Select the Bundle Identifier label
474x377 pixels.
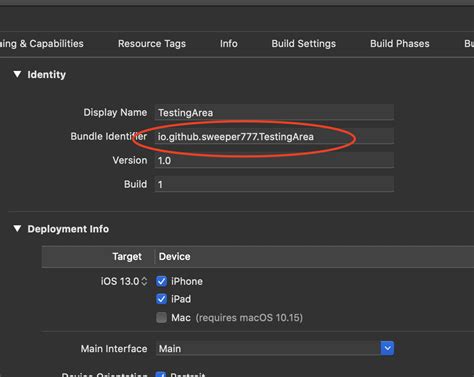[109, 136]
